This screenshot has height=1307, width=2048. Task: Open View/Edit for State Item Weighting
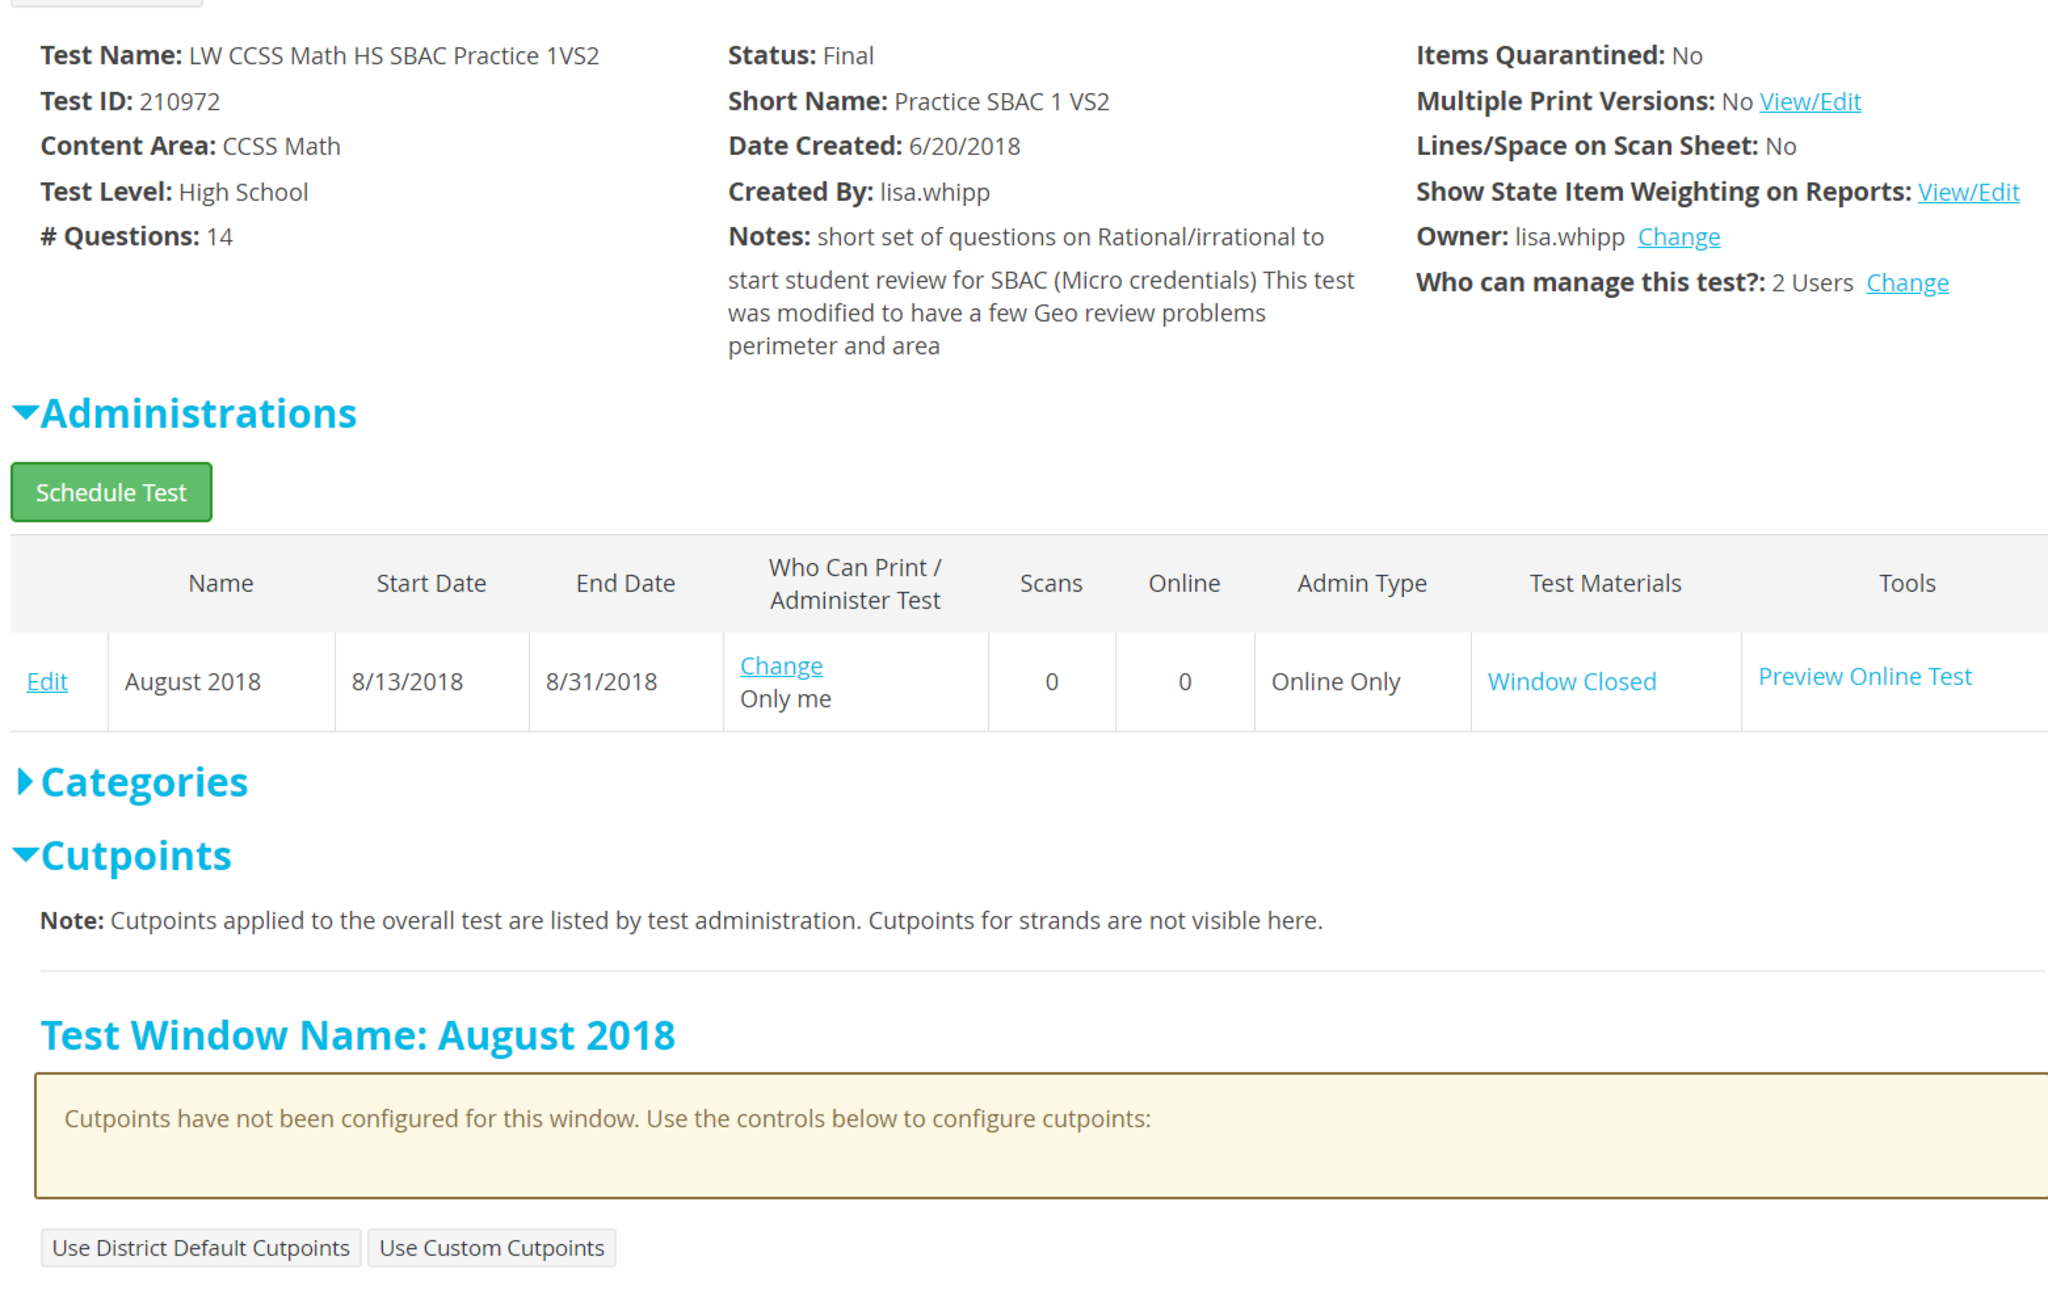(x=1967, y=192)
